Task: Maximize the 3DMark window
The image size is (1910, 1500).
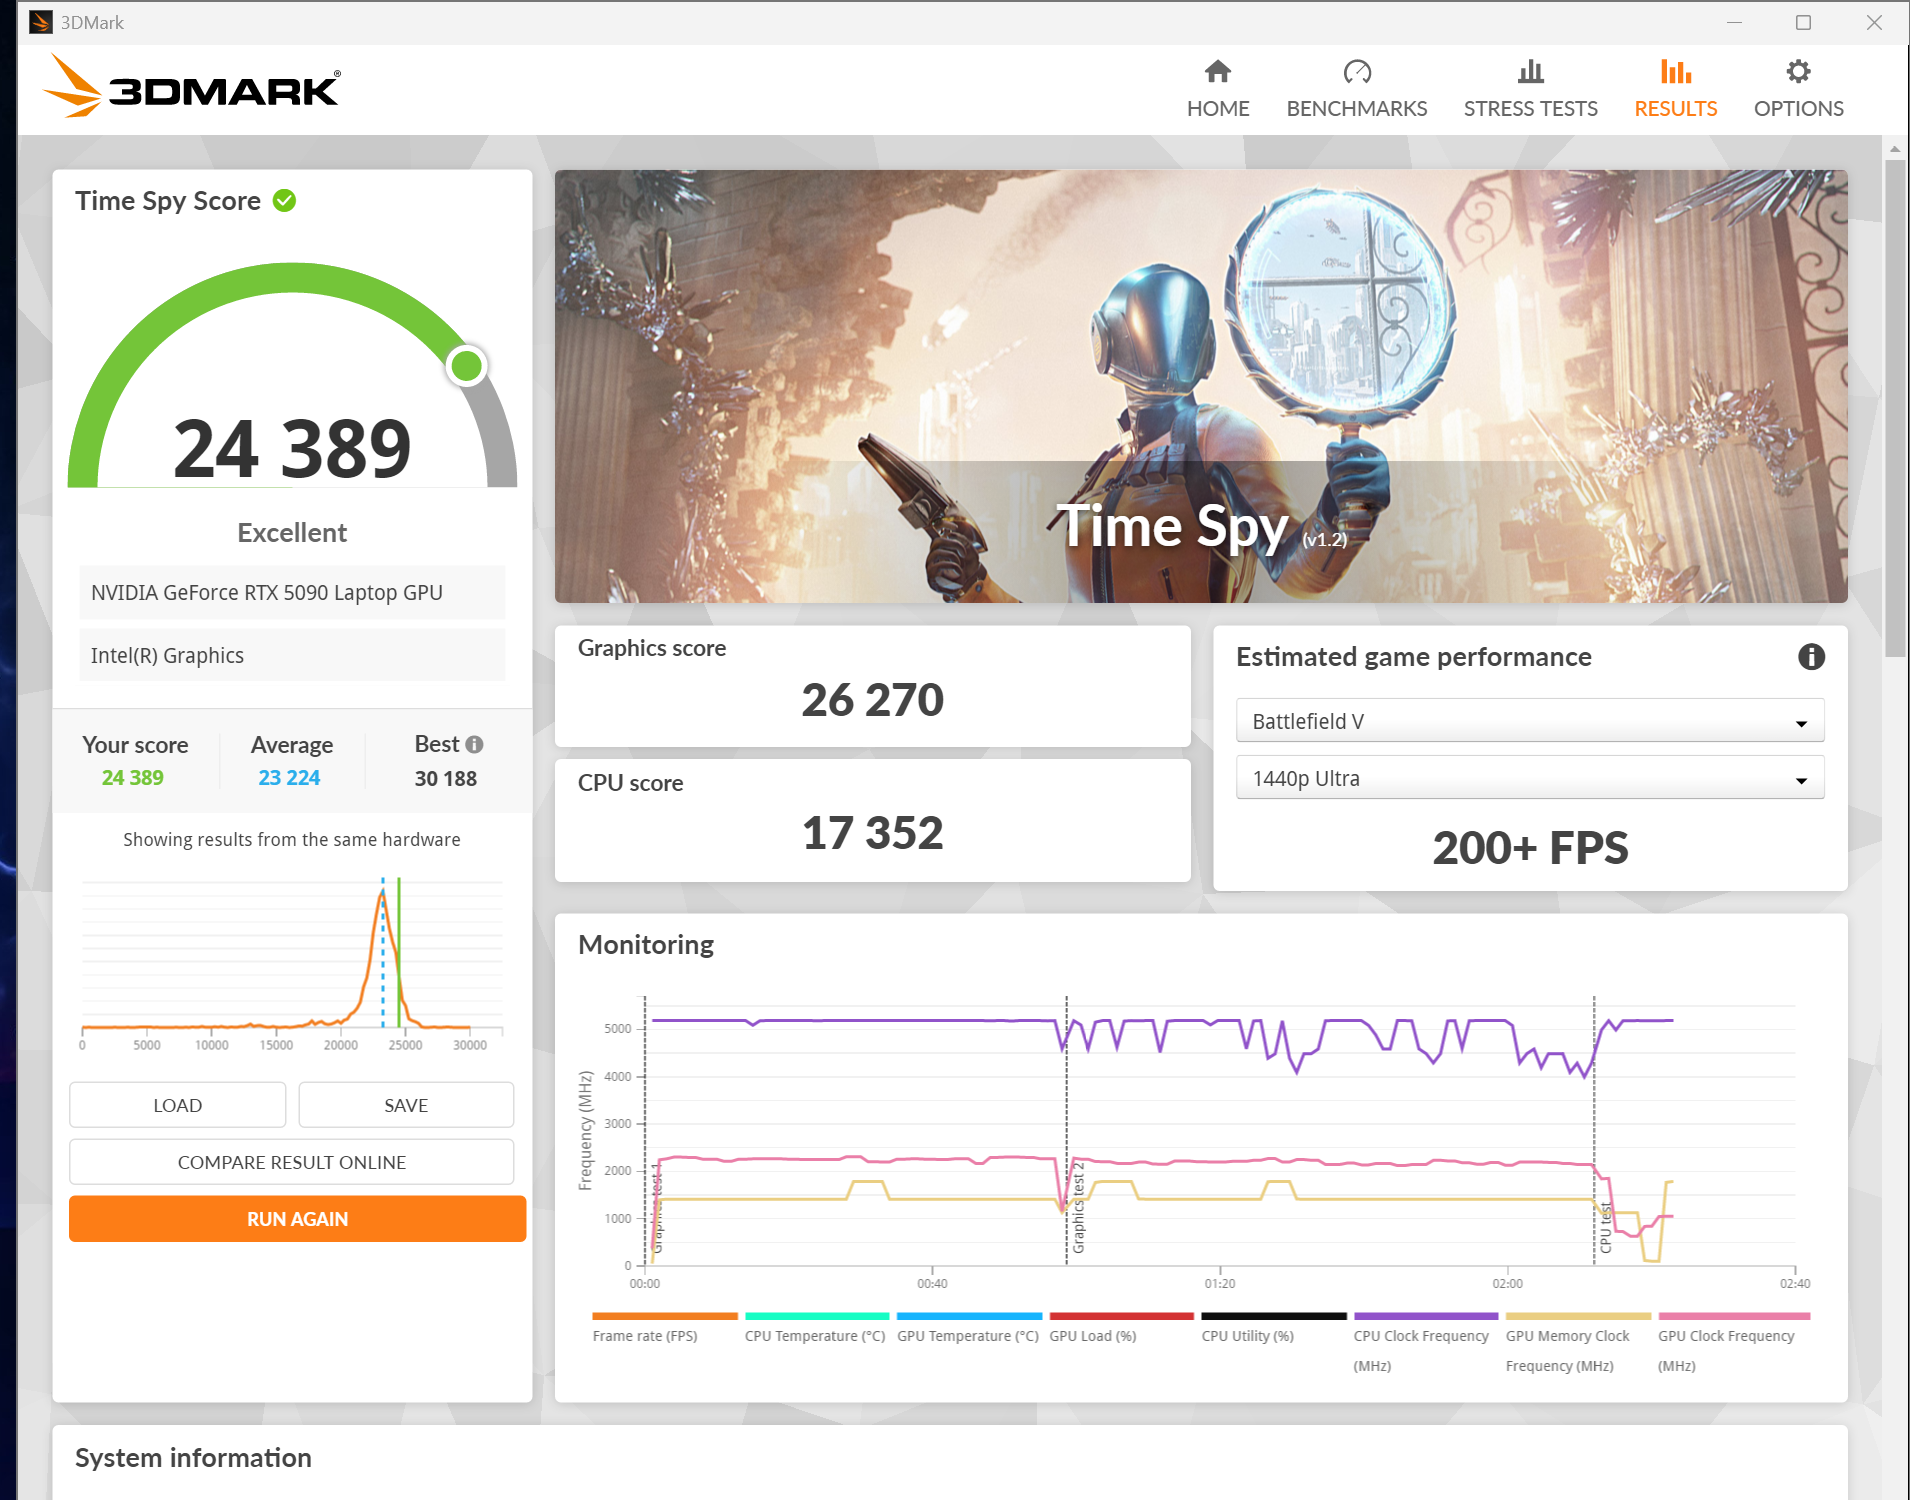Action: (1803, 22)
